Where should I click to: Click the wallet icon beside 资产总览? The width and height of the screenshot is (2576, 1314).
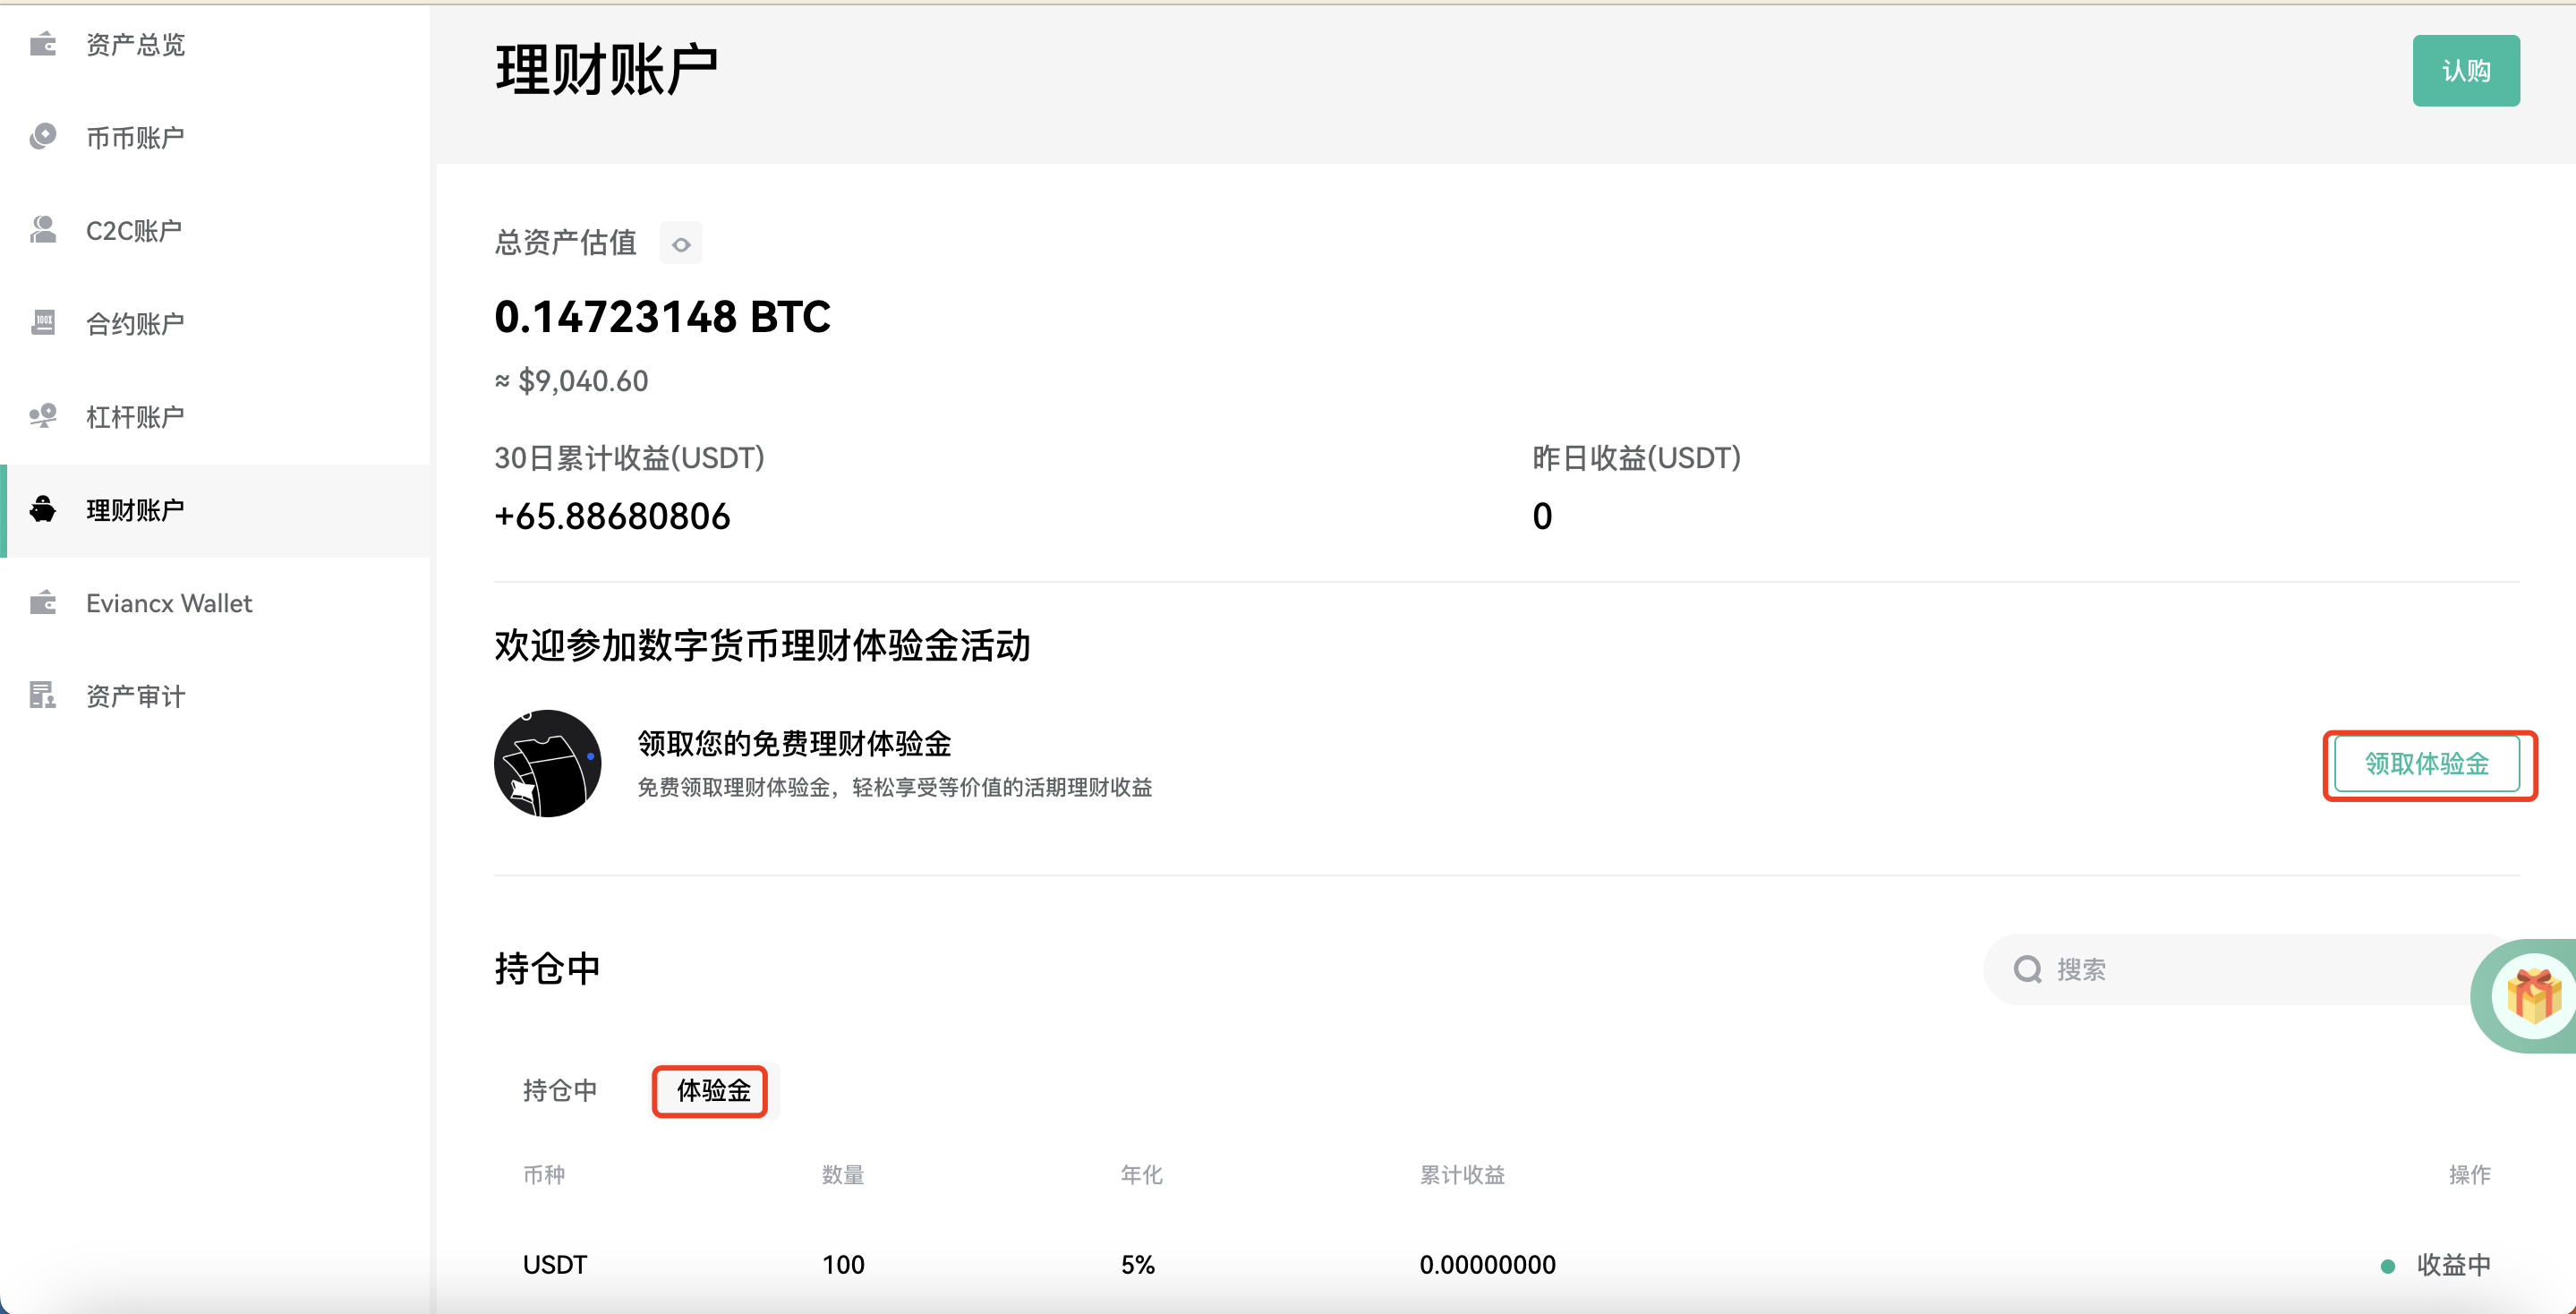pyautogui.click(x=43, y=44)
